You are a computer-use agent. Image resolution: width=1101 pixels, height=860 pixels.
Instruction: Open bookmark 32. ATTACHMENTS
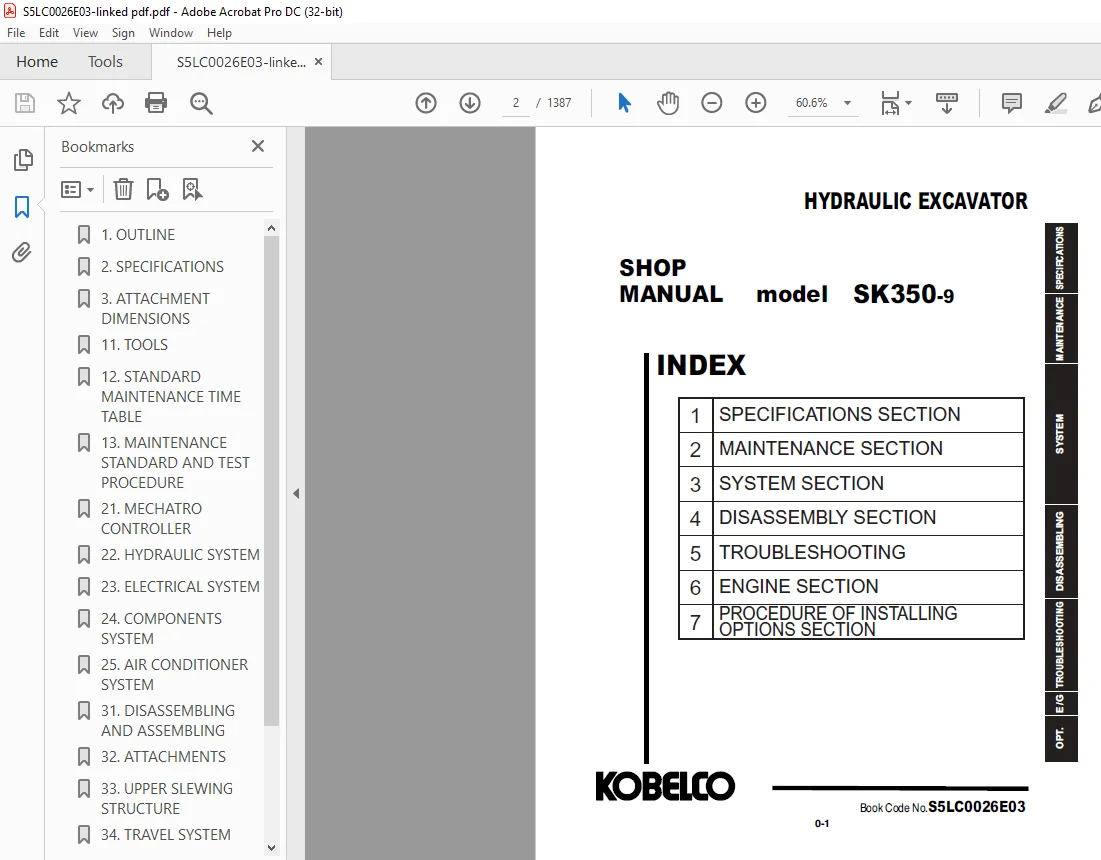click(163, 757)
